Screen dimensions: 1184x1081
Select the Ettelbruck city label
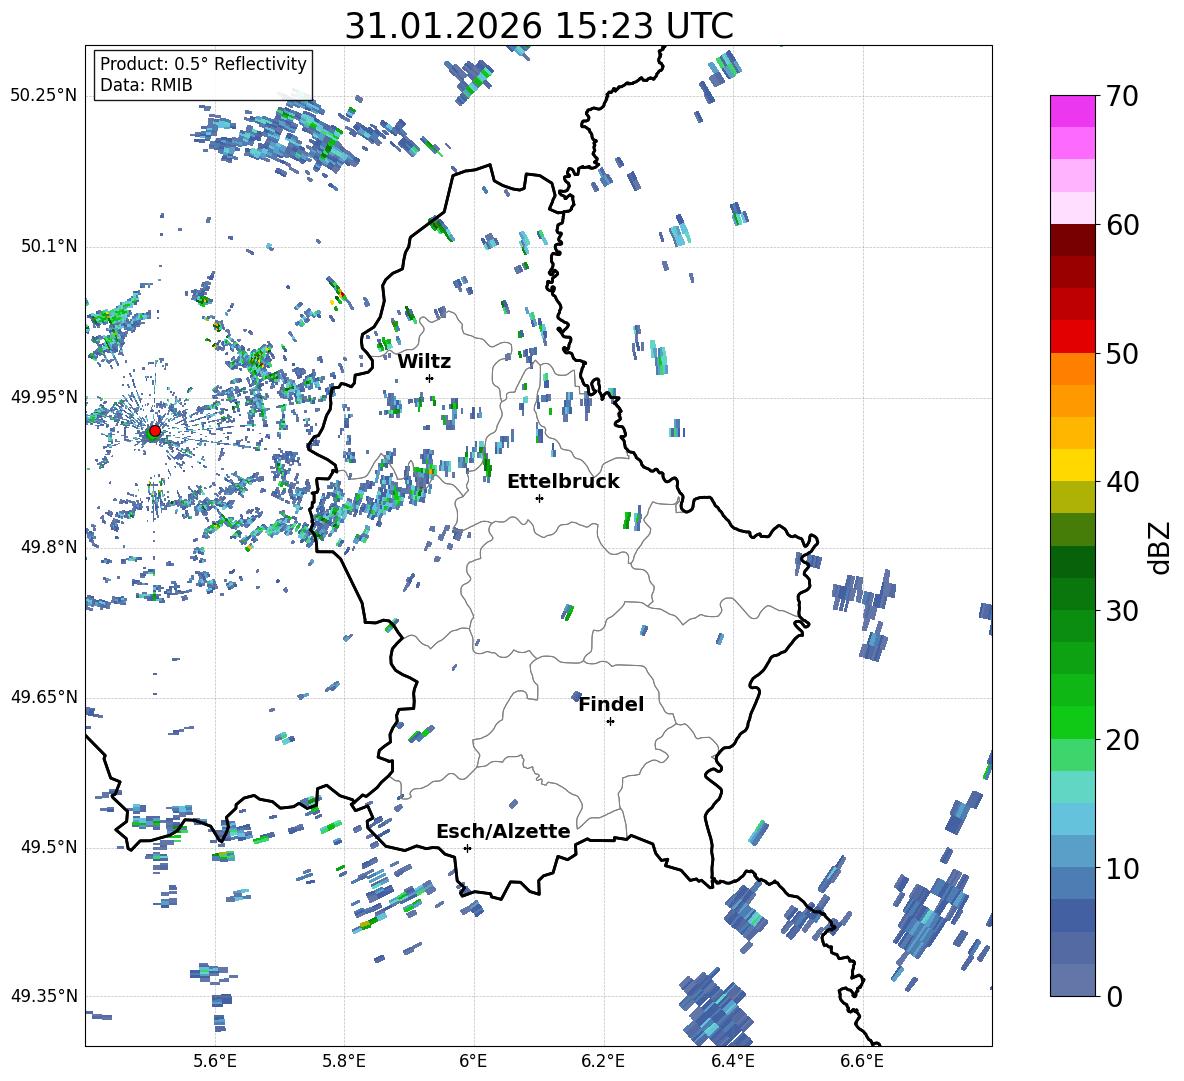(563, 481)
